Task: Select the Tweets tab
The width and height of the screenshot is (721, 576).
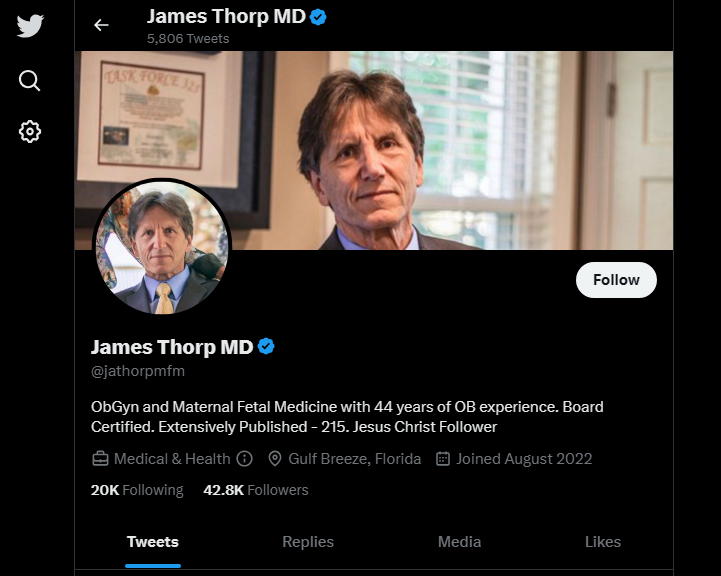Action: 153,542
